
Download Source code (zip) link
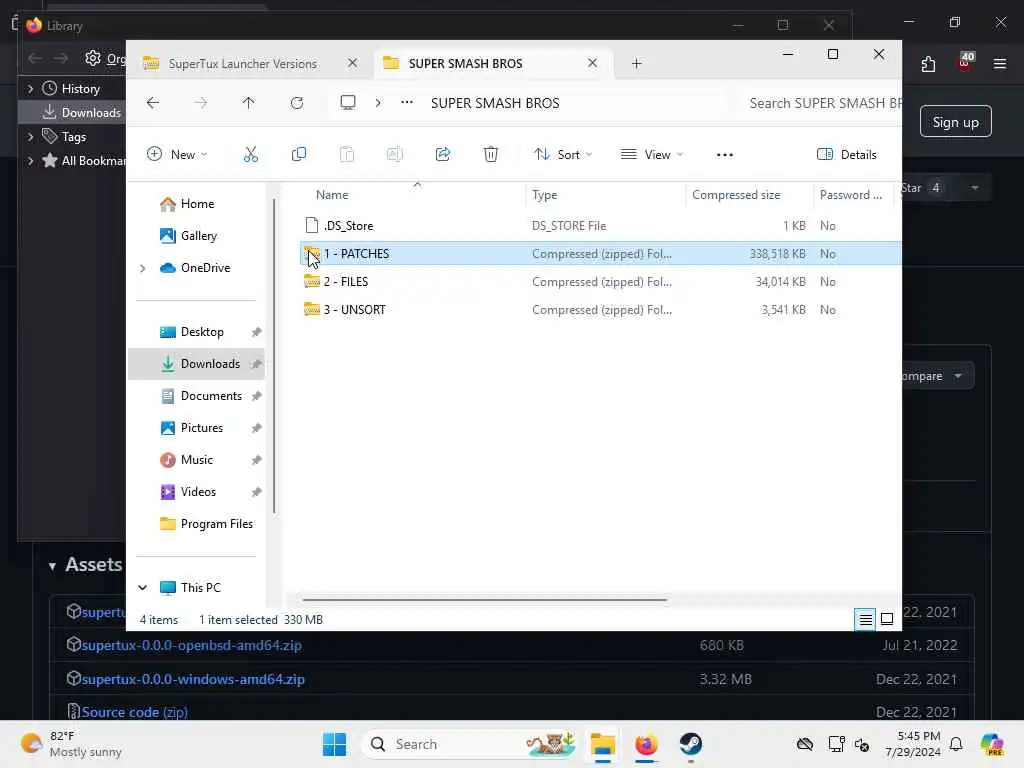135,712
